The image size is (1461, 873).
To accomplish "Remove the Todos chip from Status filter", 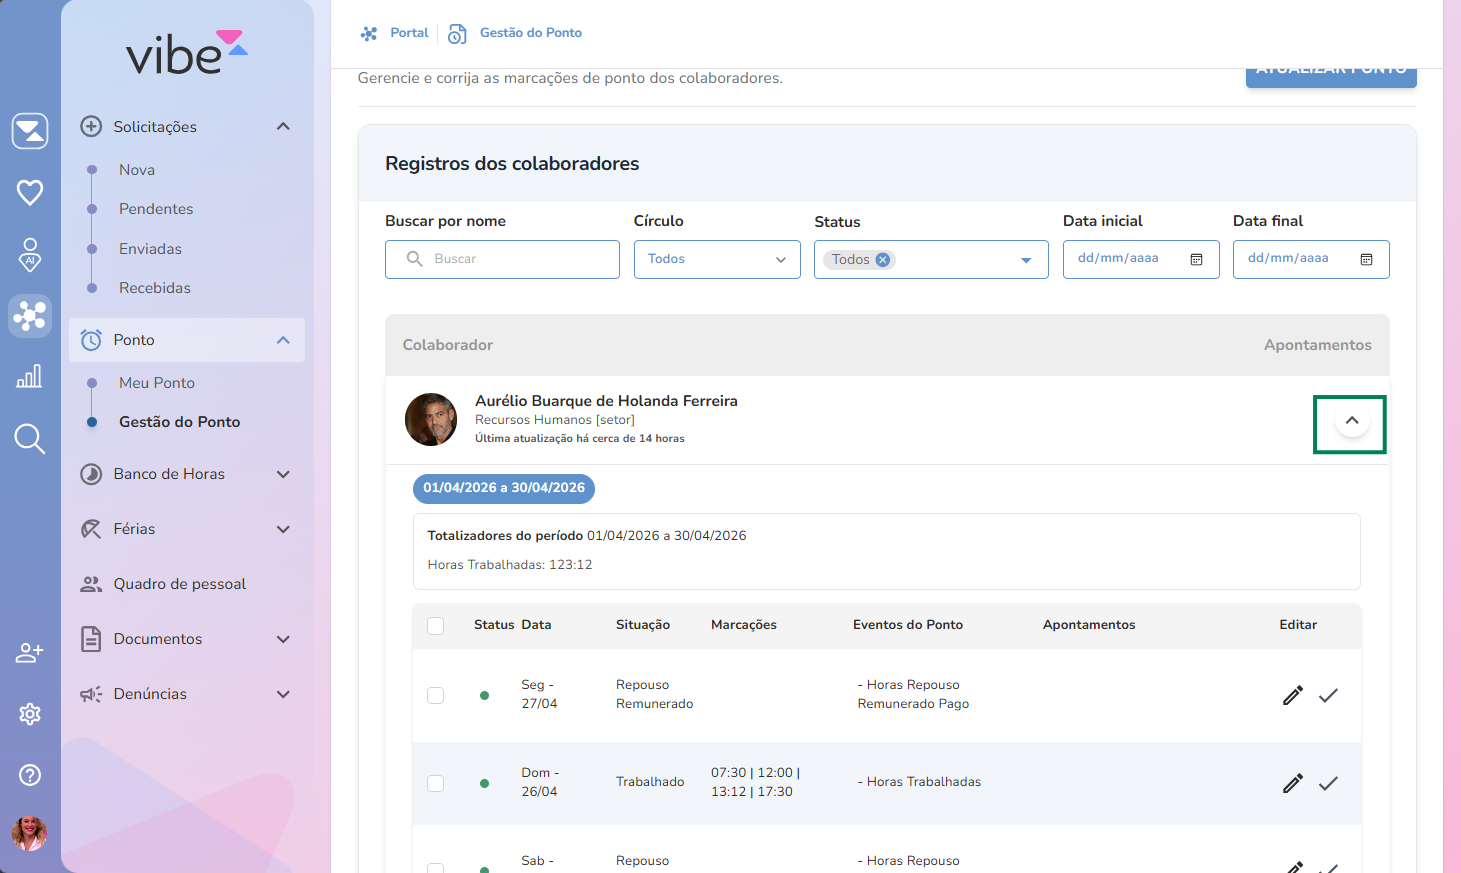I will pyautogui.click(x=882, y=260).
